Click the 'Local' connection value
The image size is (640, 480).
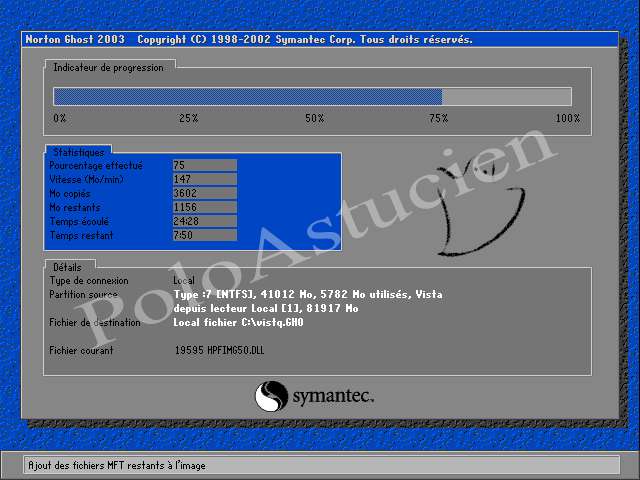tap(184, 281)
